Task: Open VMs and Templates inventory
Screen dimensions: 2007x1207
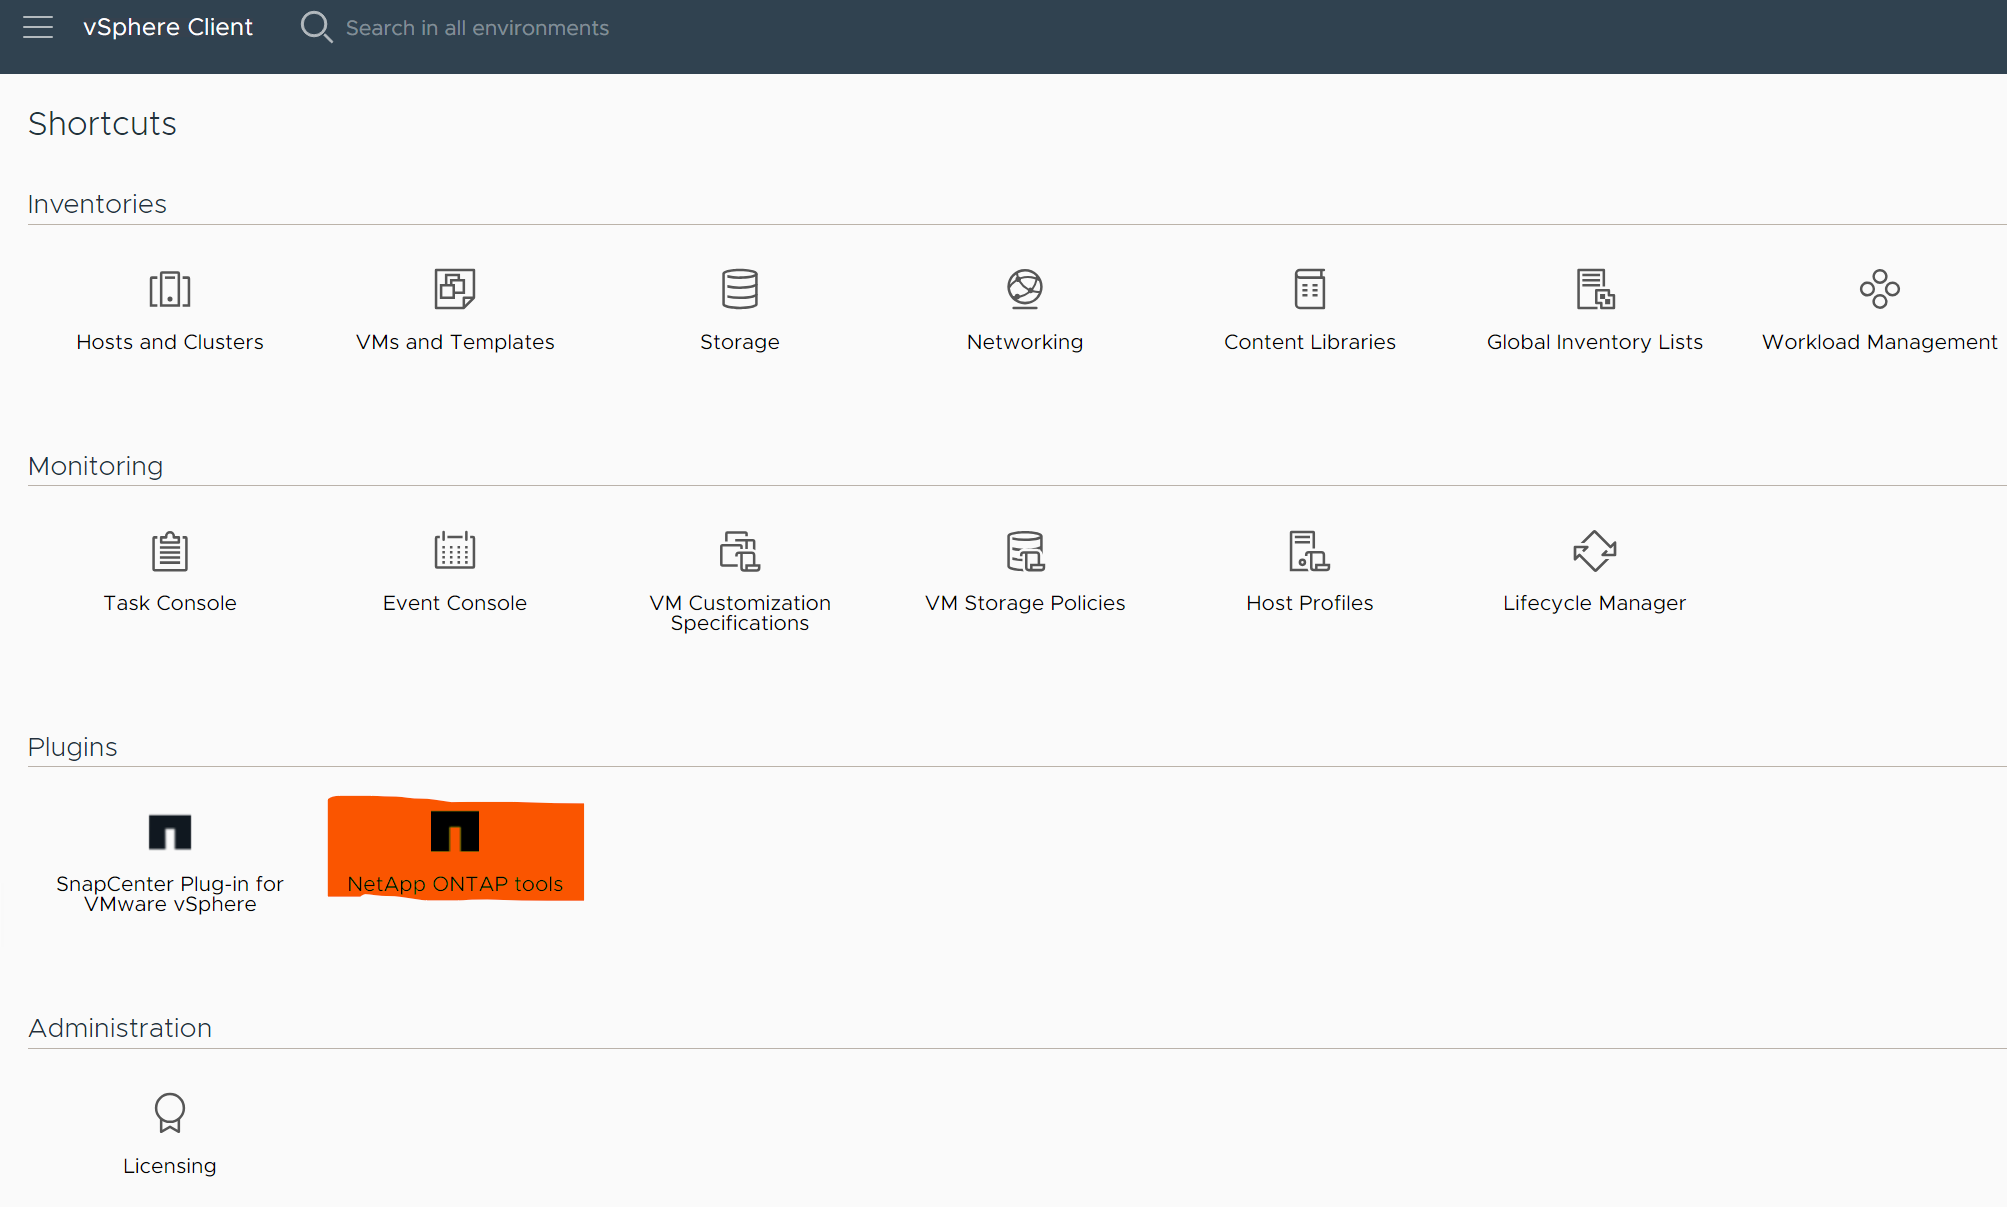Action: [454, 305]
